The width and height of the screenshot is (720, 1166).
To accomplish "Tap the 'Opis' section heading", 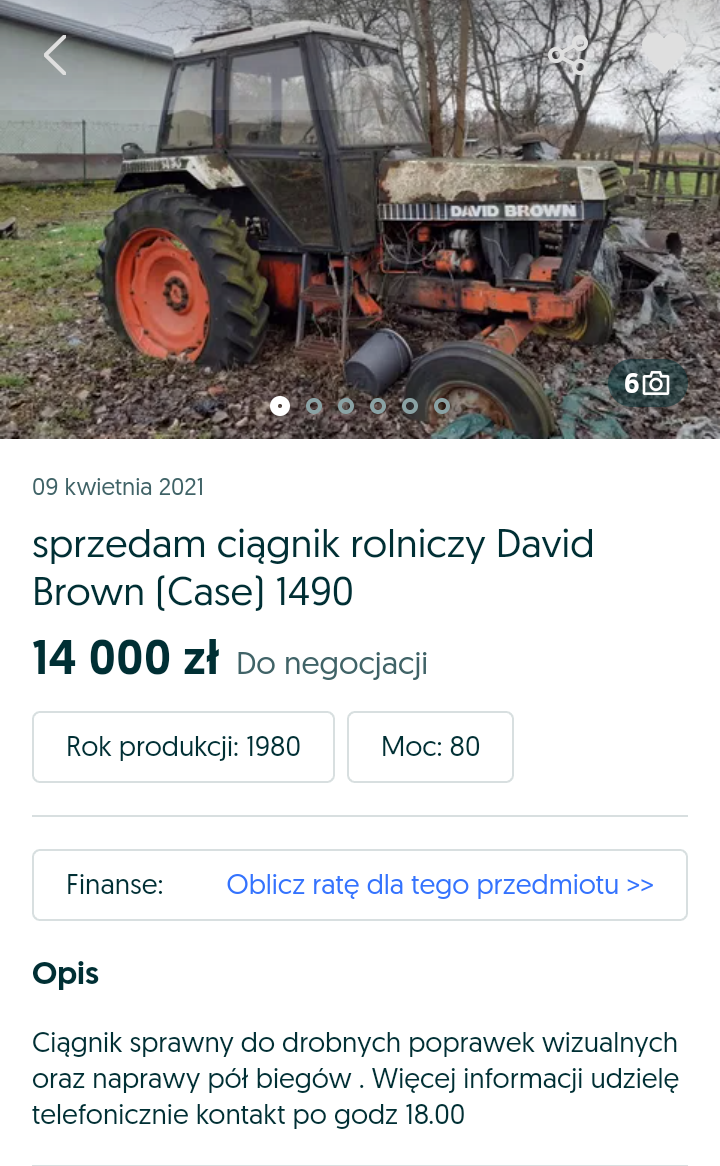I will (65, 974).
